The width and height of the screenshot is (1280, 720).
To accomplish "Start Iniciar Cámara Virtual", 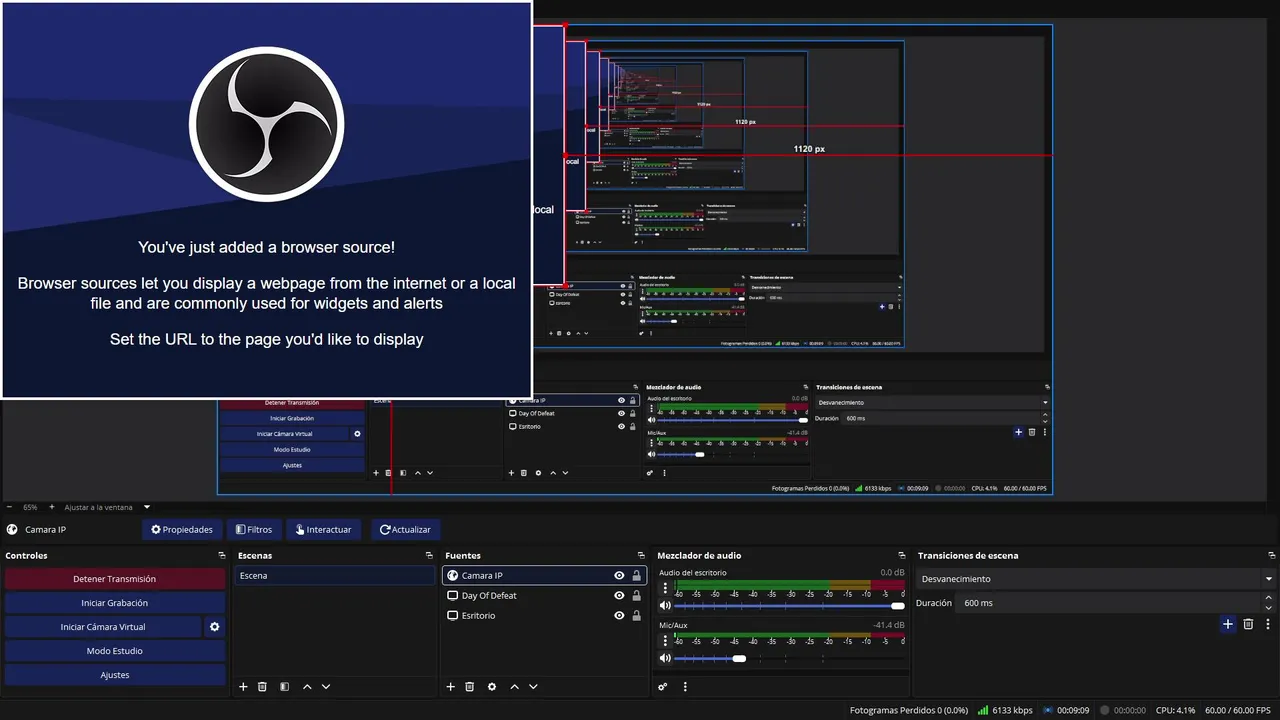I will [x=102, y=627].
